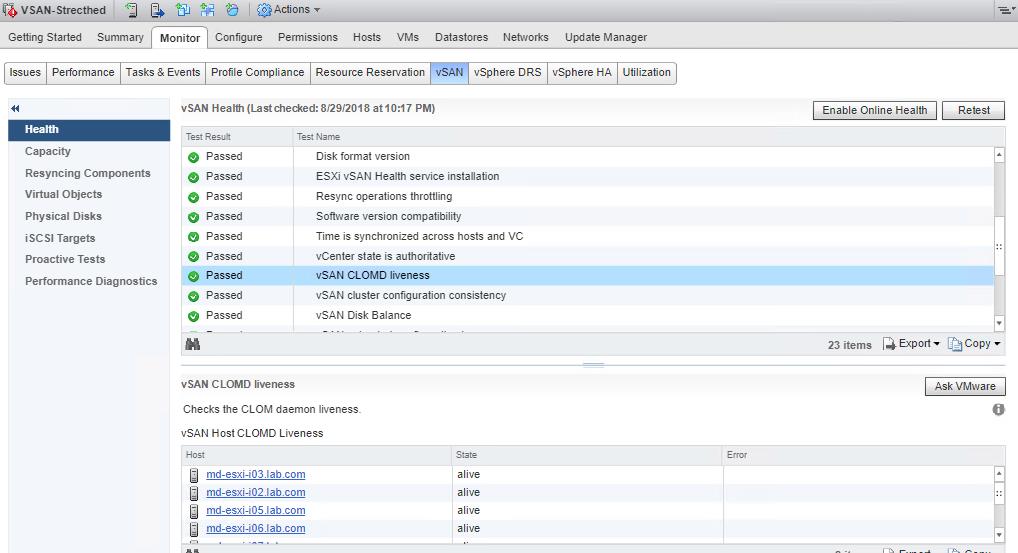
Task: Open the VMs tab
Action: click(x=408, y=38)
